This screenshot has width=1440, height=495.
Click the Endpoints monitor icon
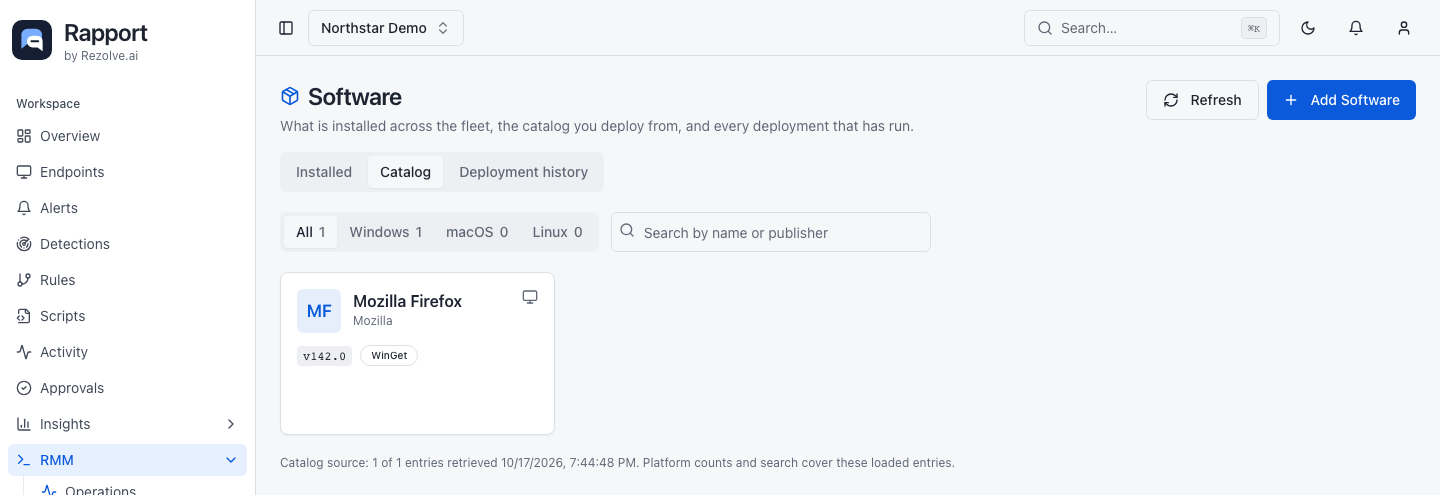(x=24, y=172)
